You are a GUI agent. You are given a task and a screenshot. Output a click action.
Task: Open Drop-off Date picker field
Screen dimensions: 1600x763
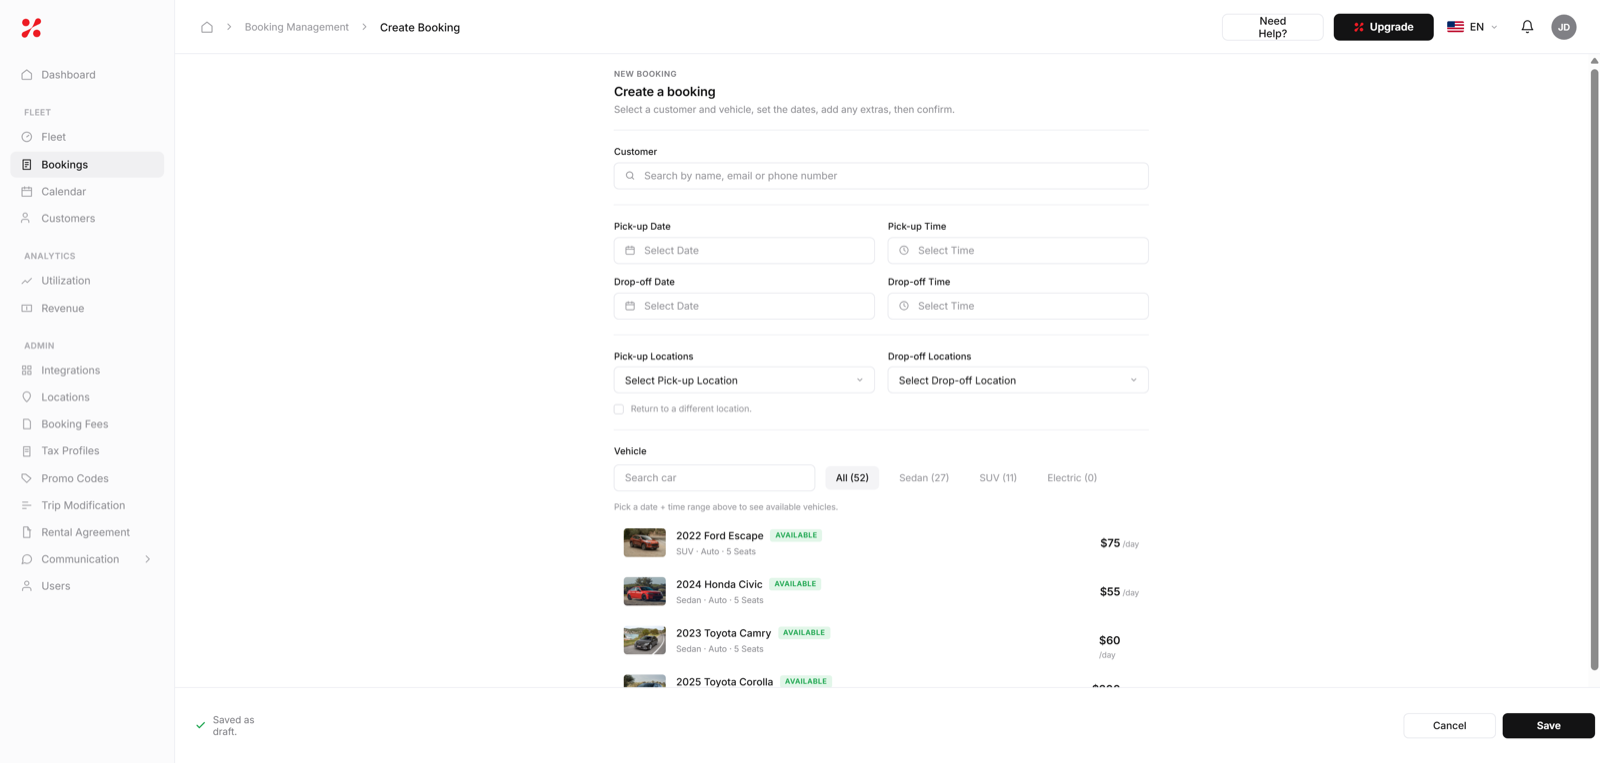(x=744, y=306)
